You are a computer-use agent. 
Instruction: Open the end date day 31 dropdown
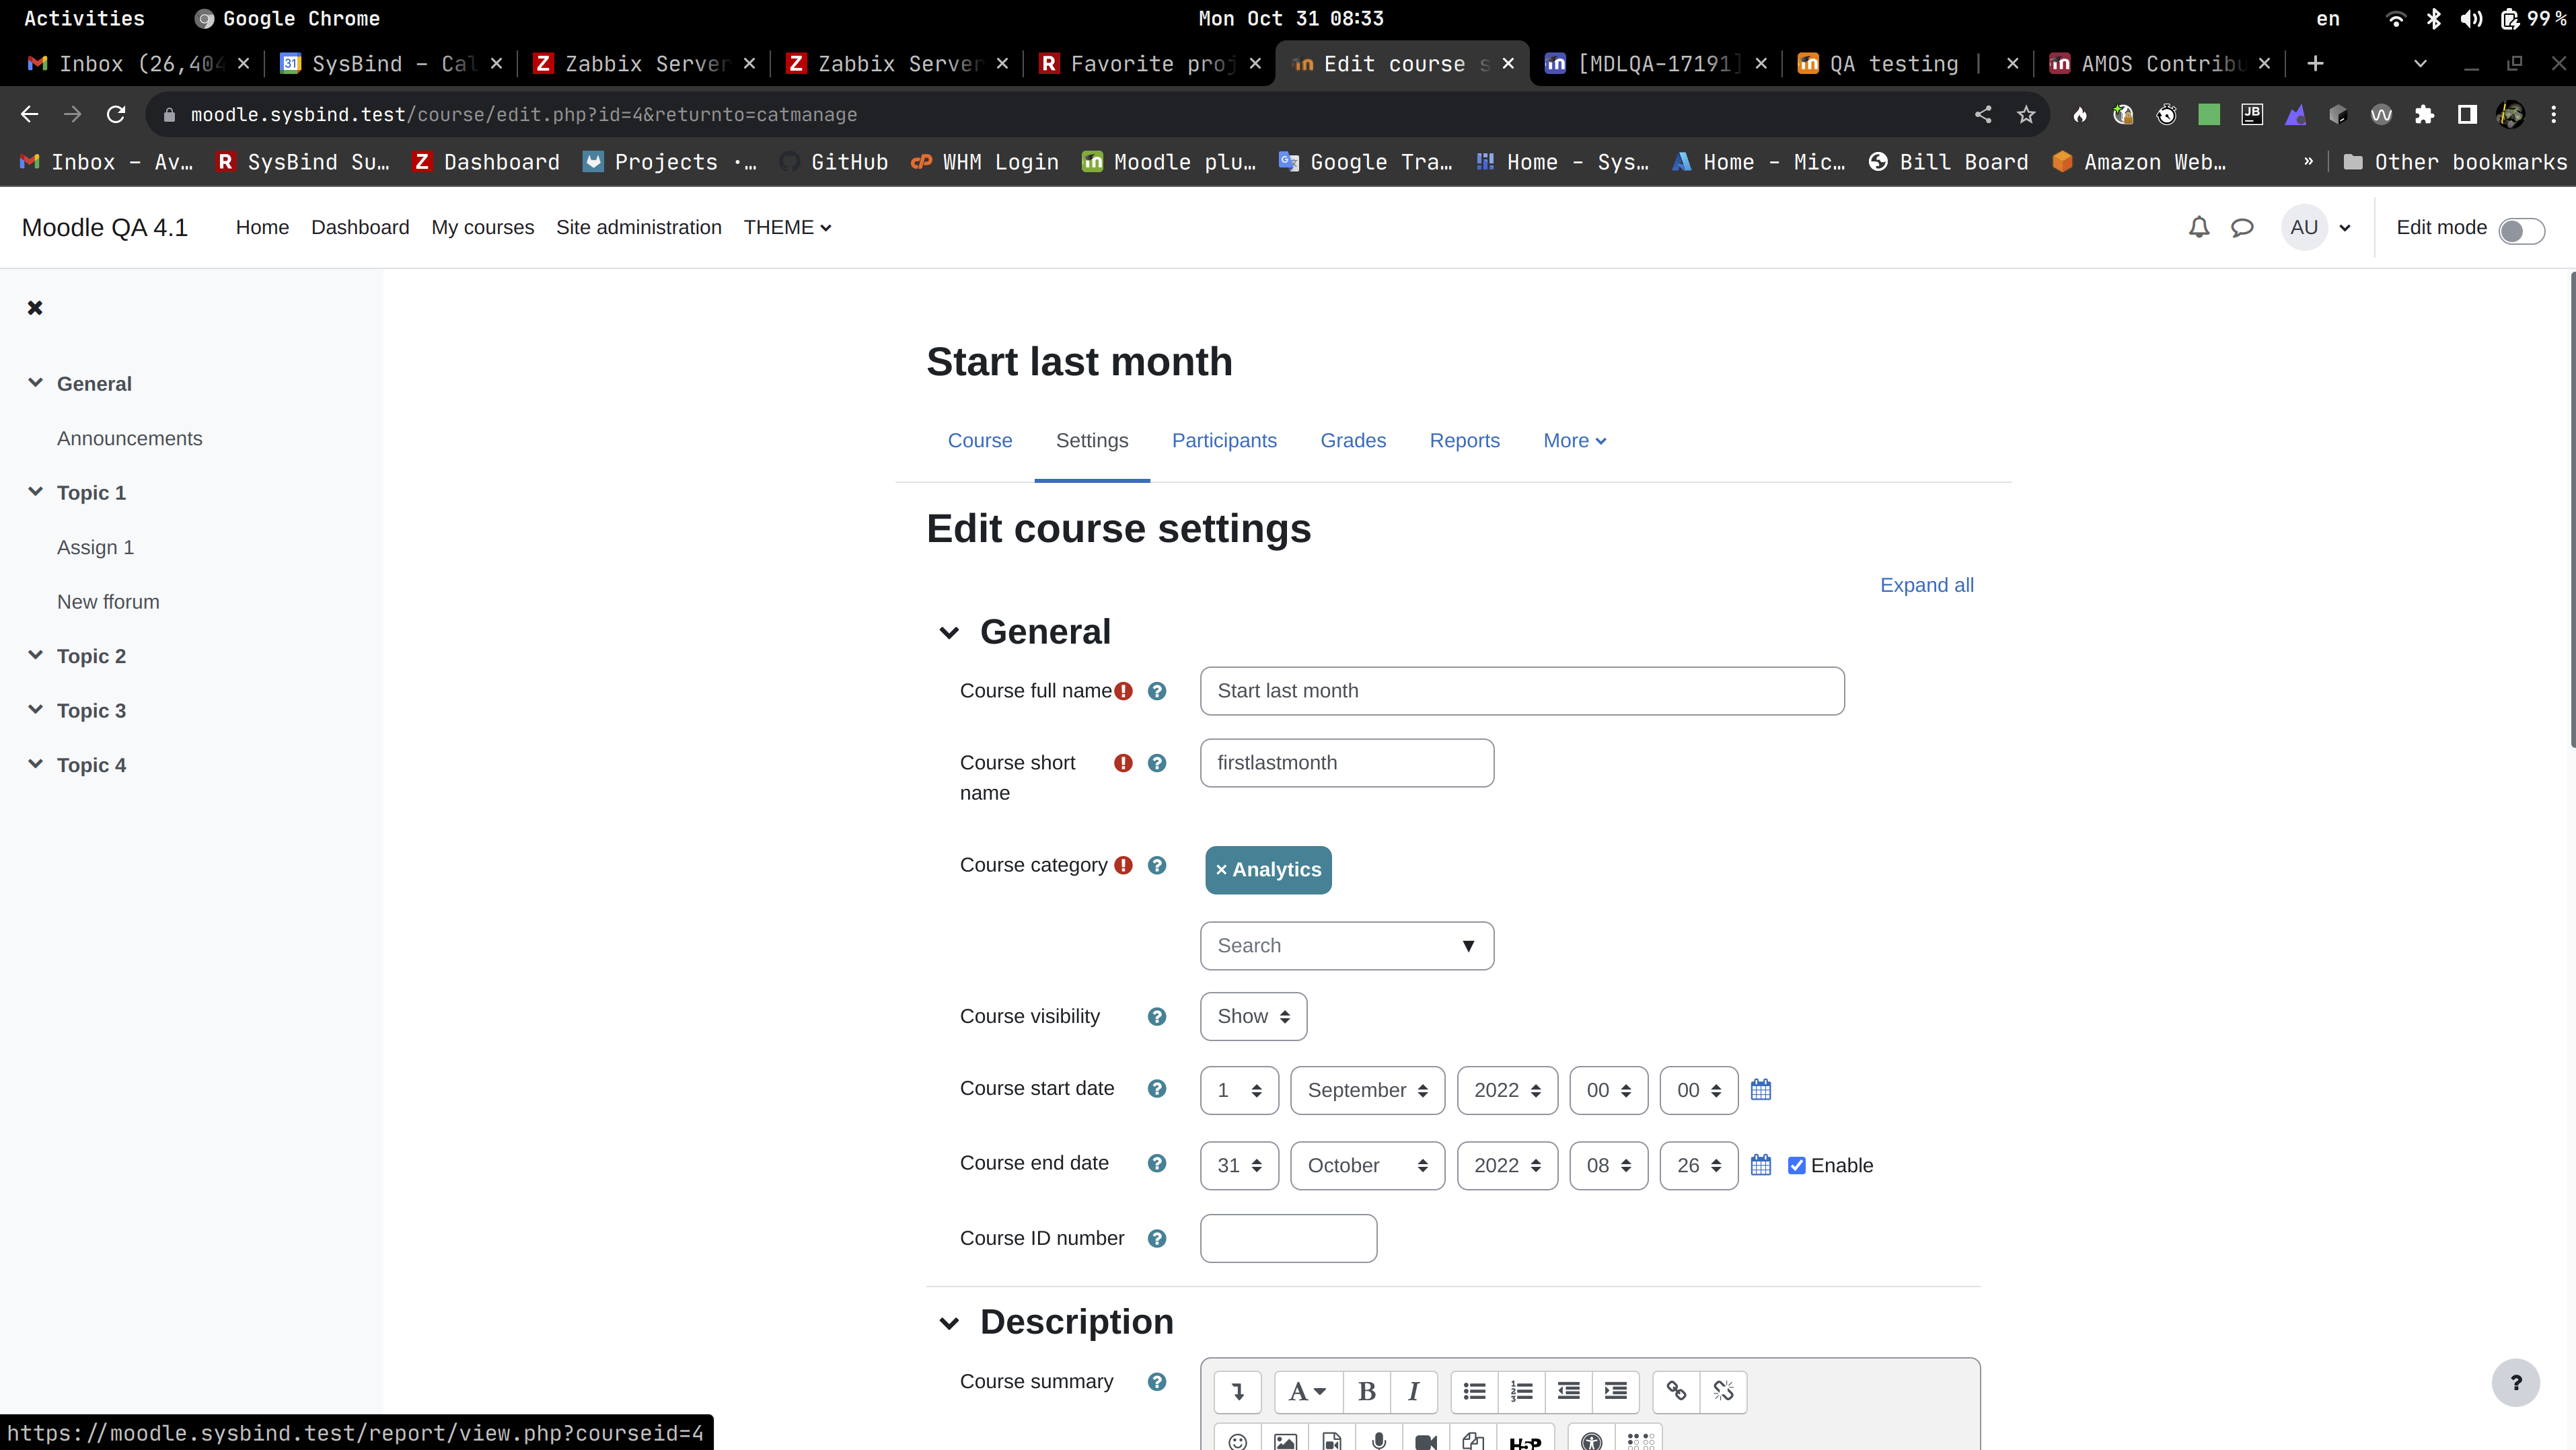(1239, 1165)
